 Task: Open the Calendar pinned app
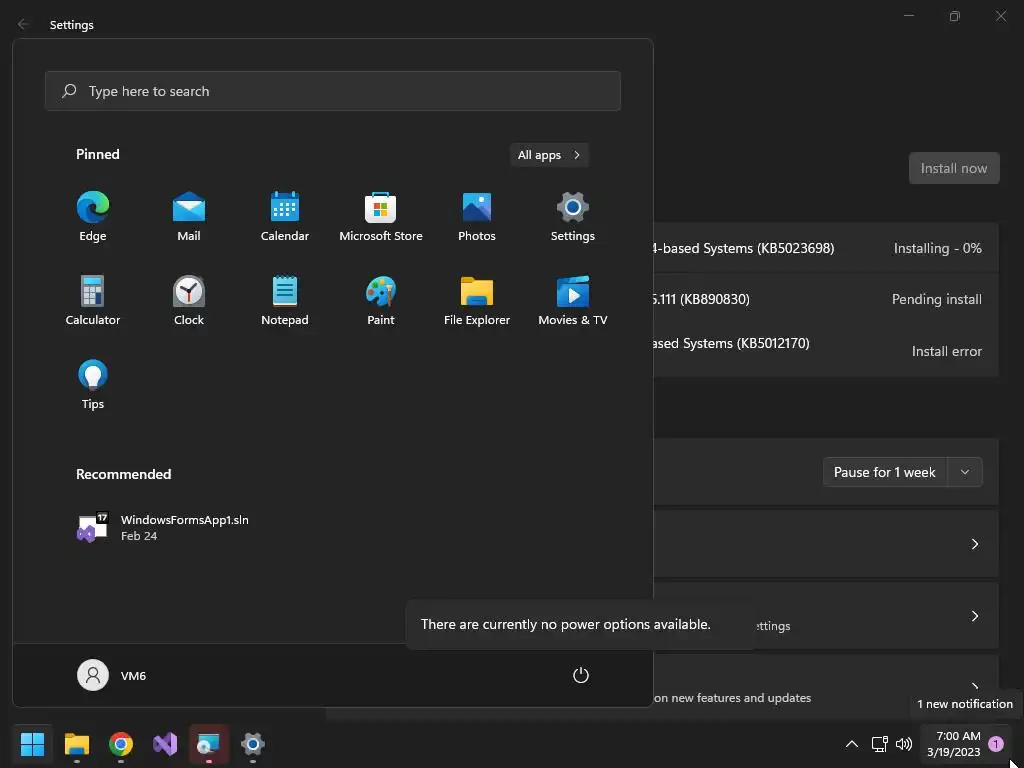click(x=285, y=217)
